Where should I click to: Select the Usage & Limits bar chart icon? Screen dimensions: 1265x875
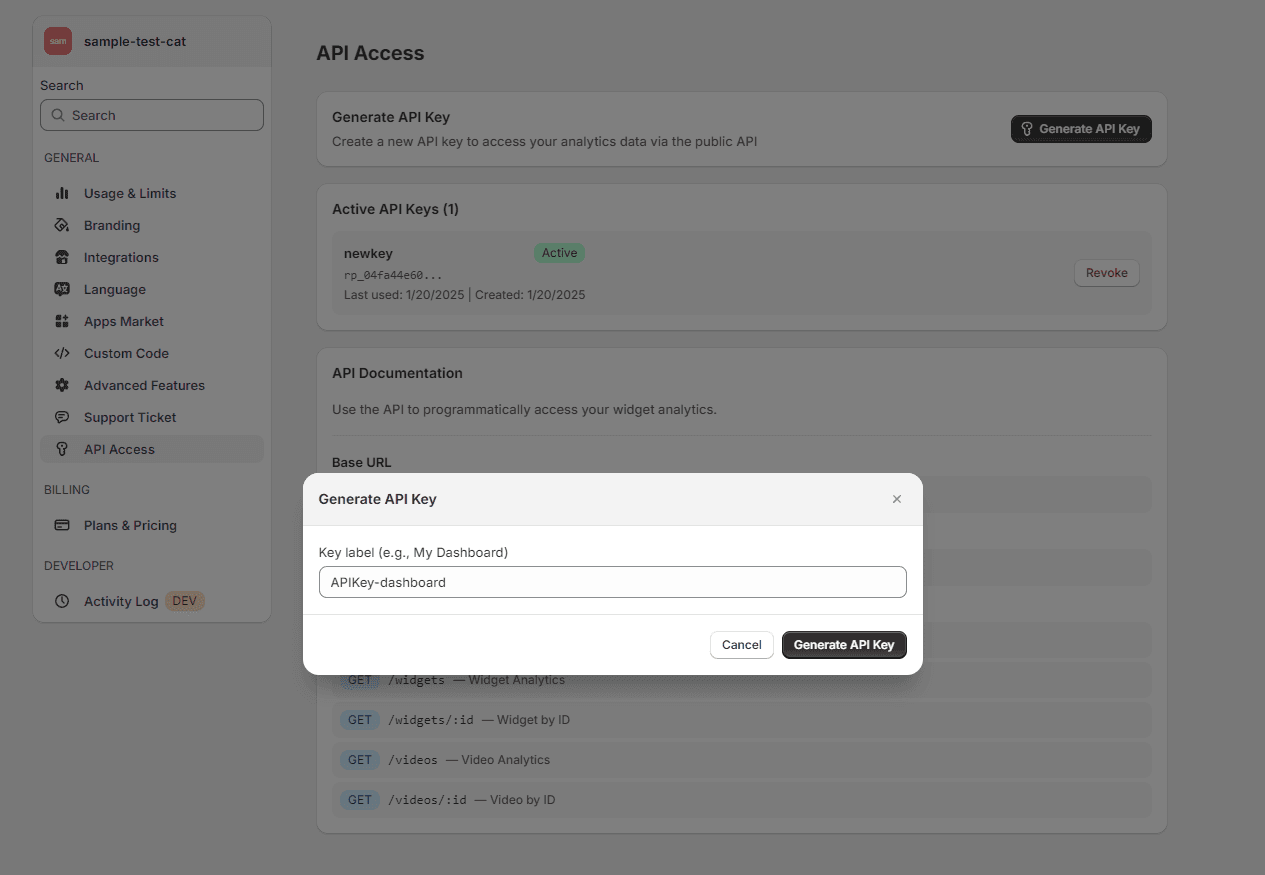pos(62,193)
